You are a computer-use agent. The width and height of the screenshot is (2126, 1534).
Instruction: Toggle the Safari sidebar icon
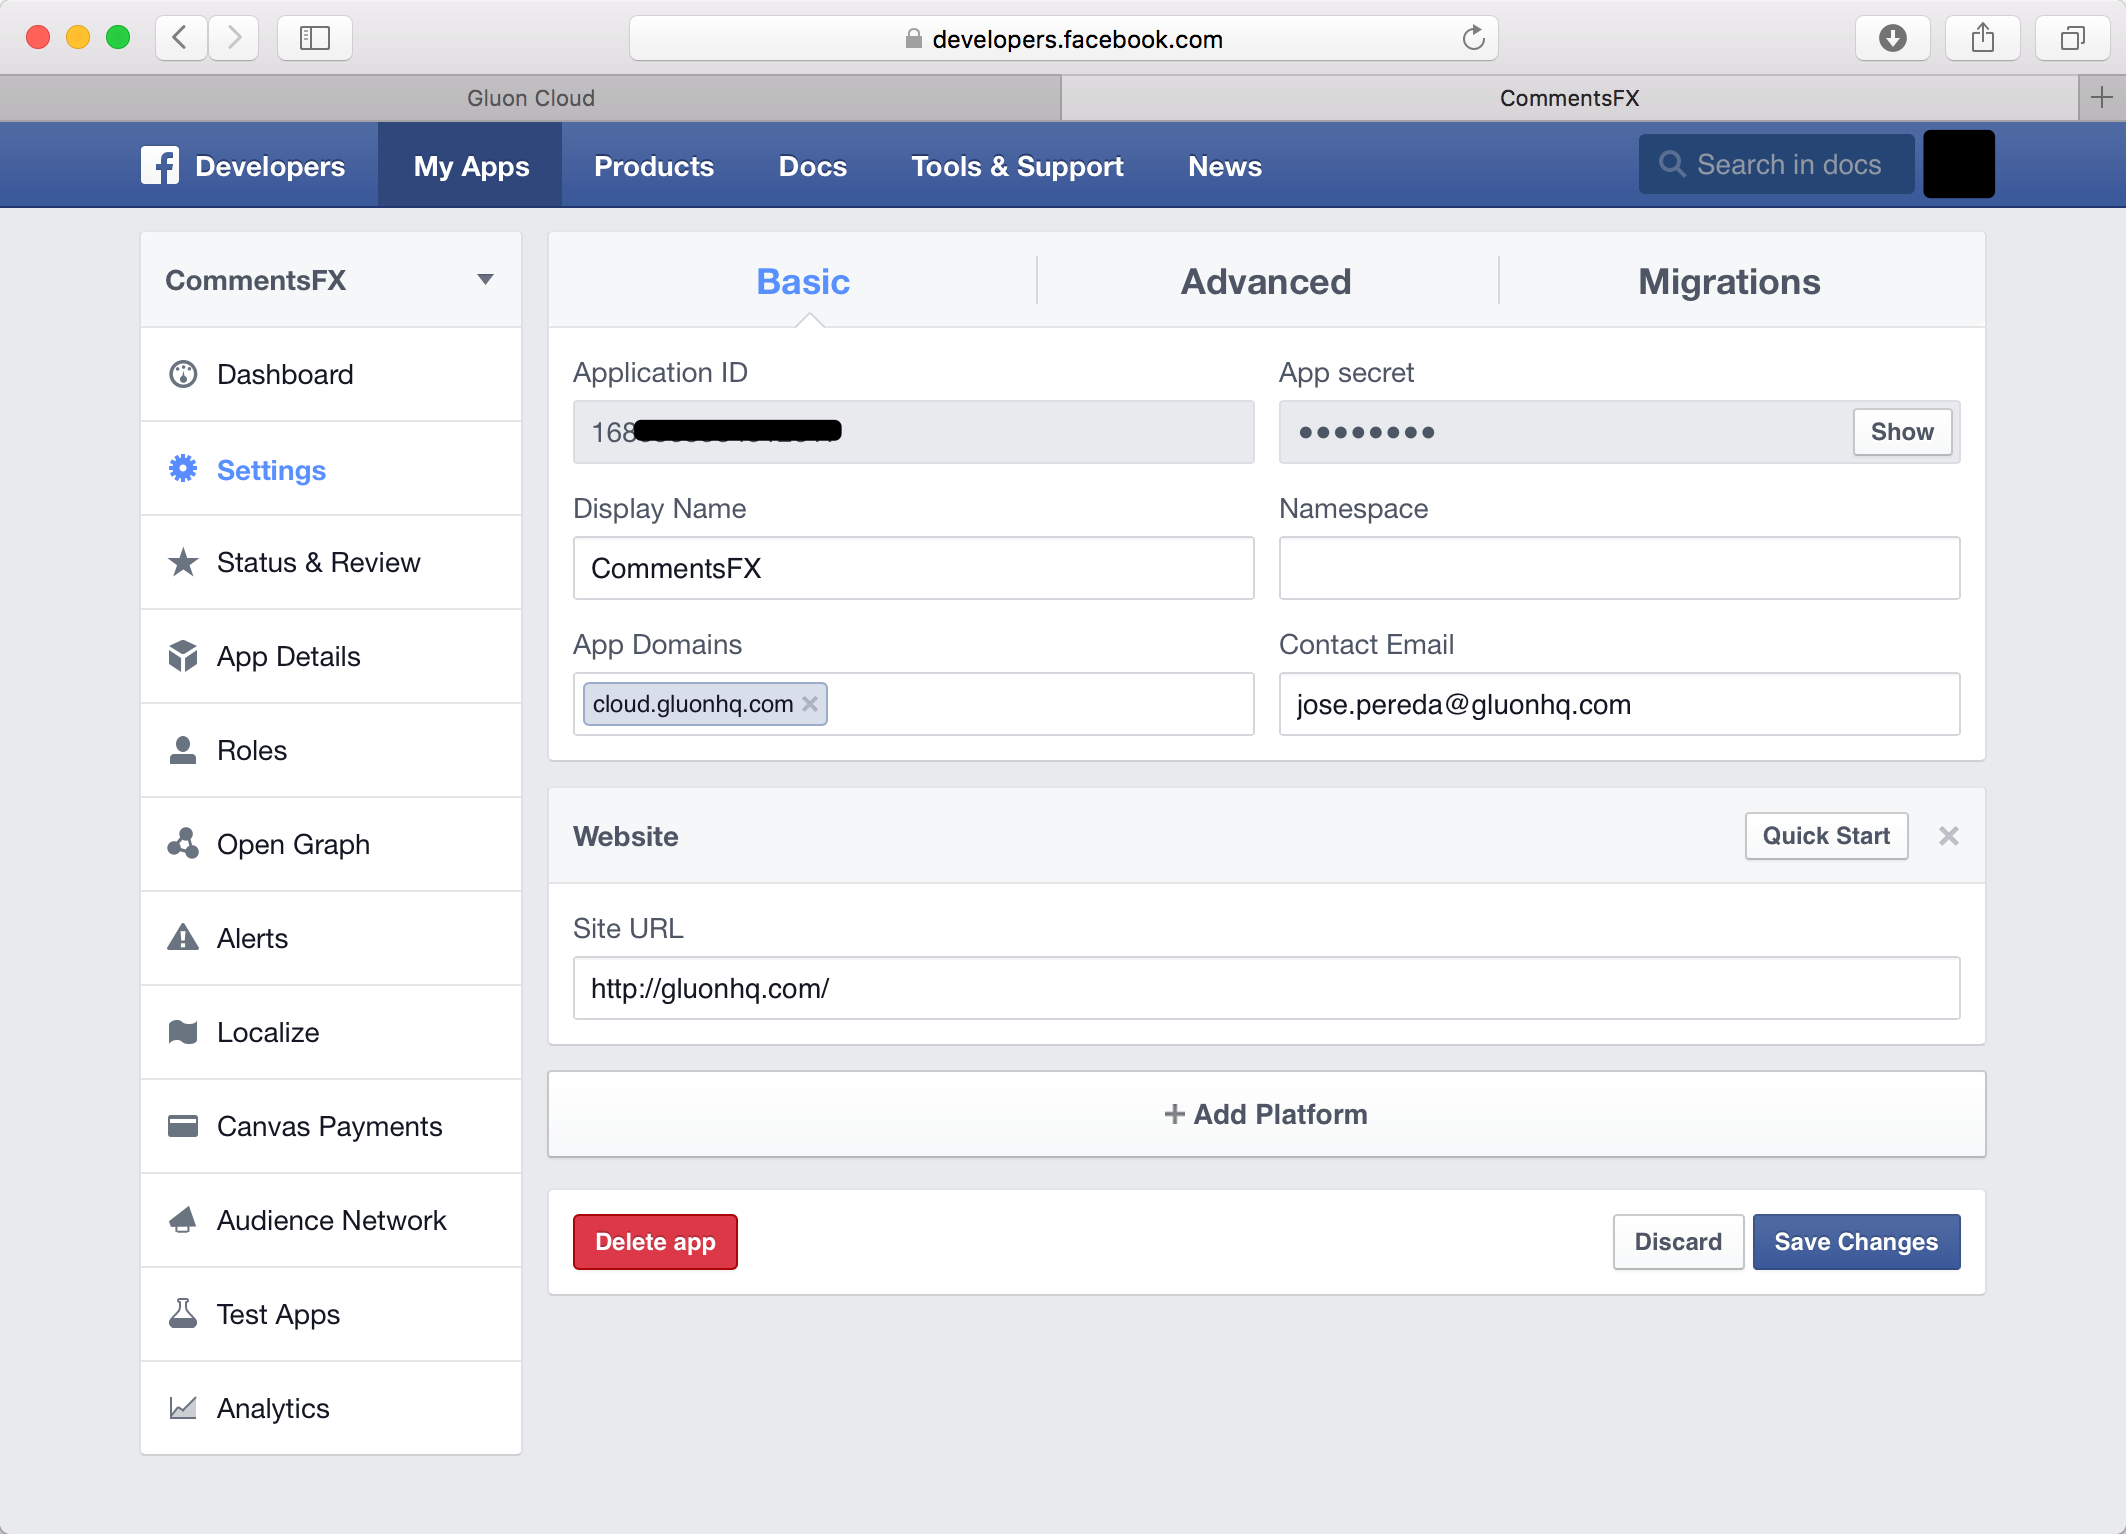point(314,39)
